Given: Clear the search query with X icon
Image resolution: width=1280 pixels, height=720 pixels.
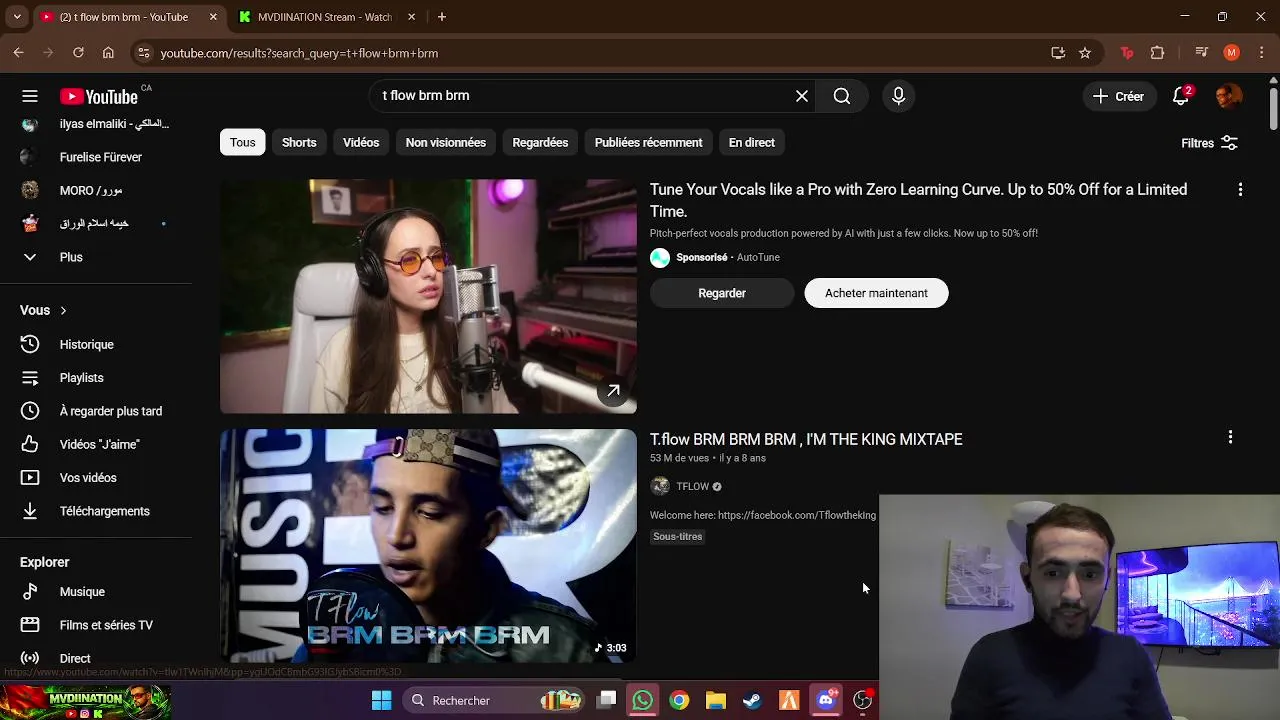Looking at the screenshot, I should pyautogui.click(x=802, y=96).
